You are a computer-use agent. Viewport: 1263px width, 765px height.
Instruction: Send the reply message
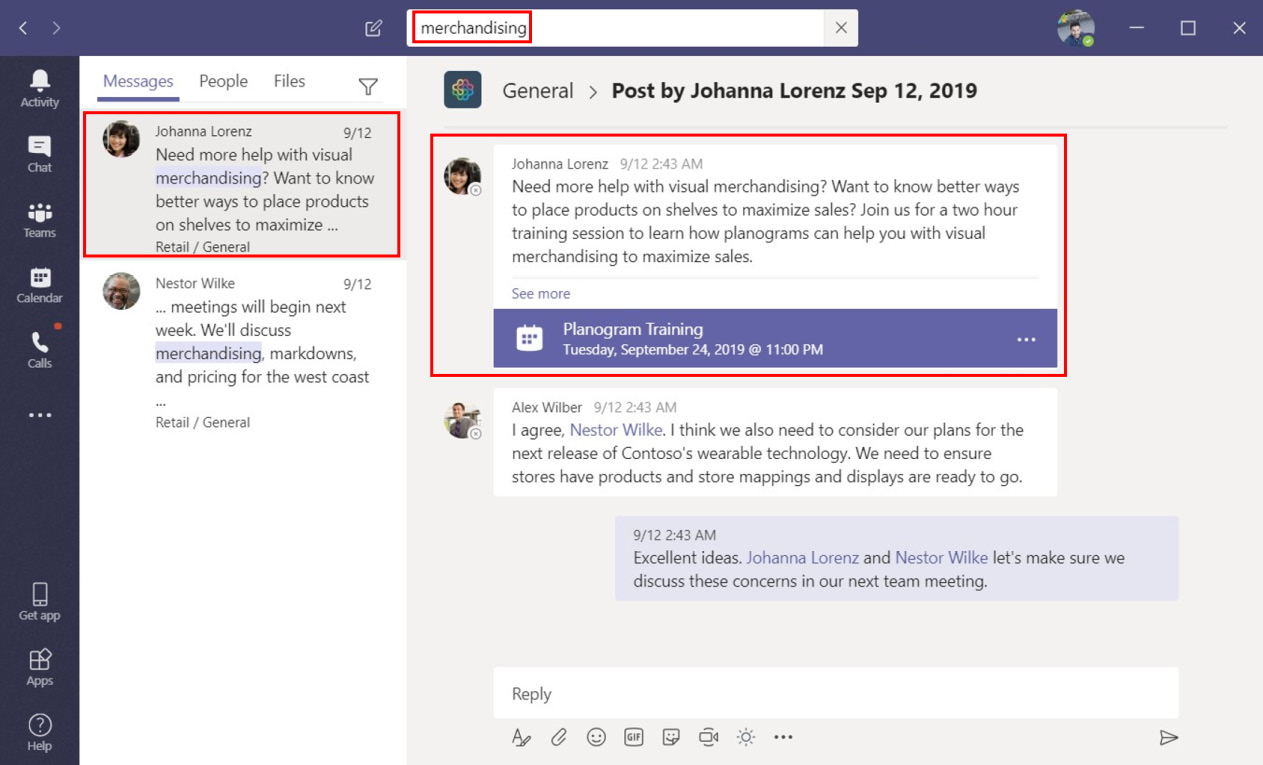[1168, 738]
